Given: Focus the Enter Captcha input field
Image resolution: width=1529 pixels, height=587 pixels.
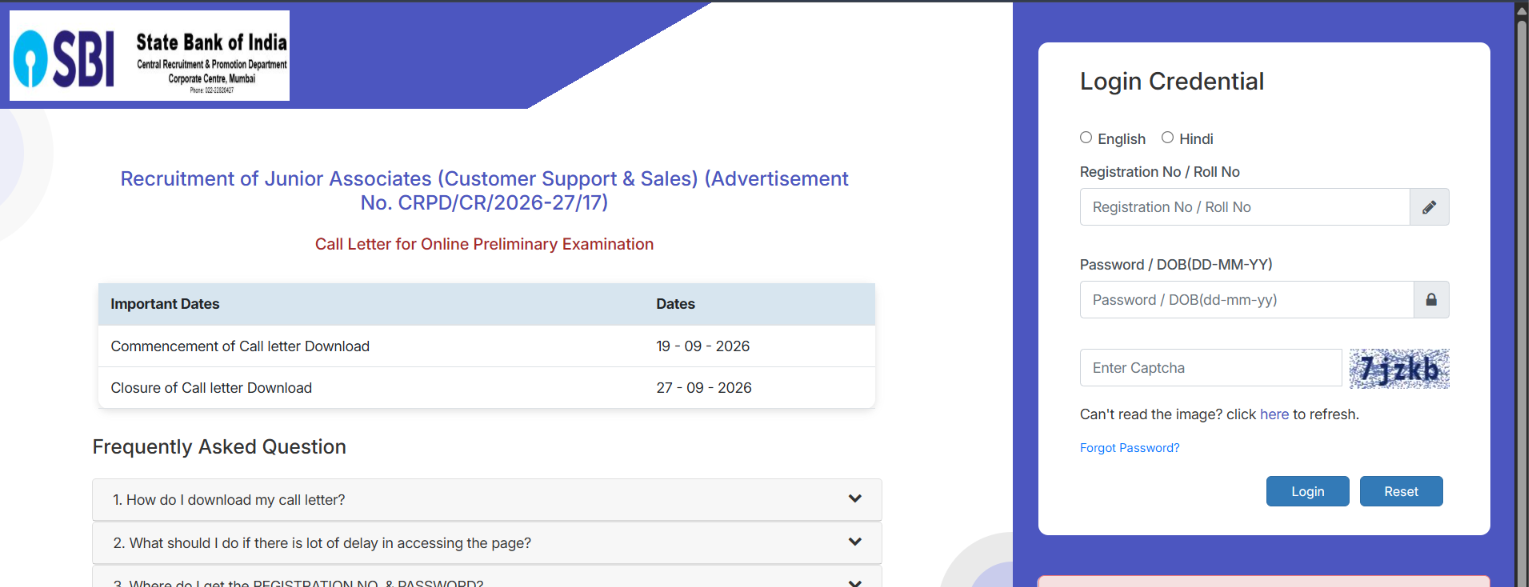Looking at the screenshot, I should tap(1211, 368).
